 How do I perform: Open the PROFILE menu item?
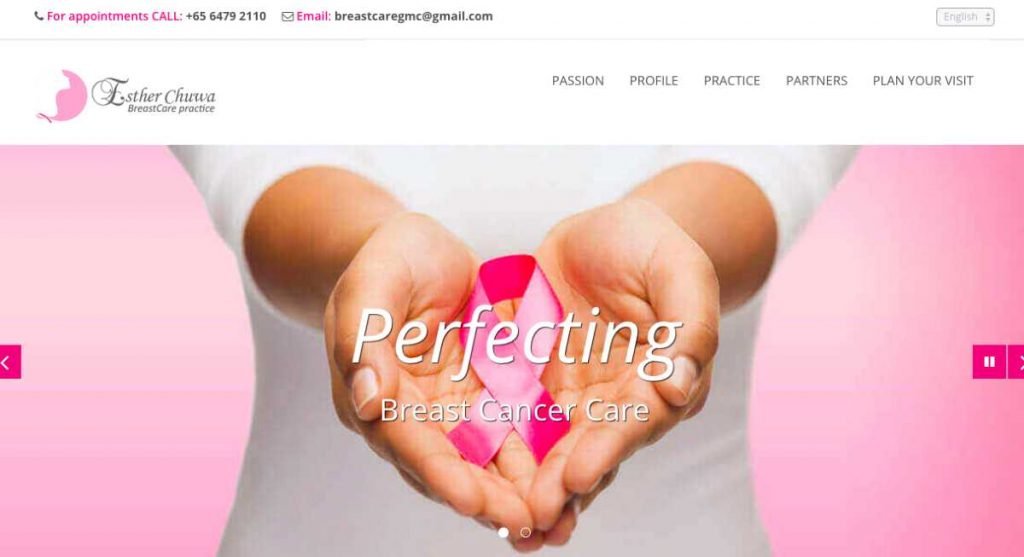(654, 80)
